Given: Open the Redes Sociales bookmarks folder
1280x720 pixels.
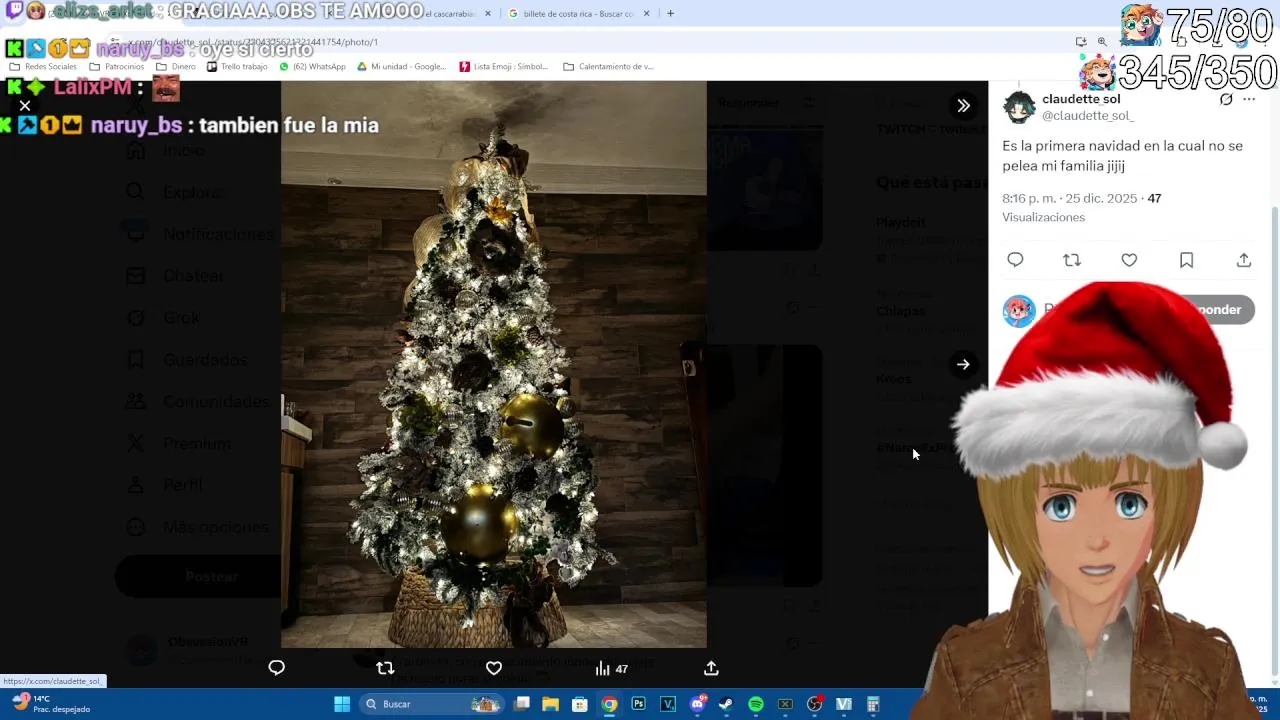Looking at the screenshot, I should [x=43, y=67].
